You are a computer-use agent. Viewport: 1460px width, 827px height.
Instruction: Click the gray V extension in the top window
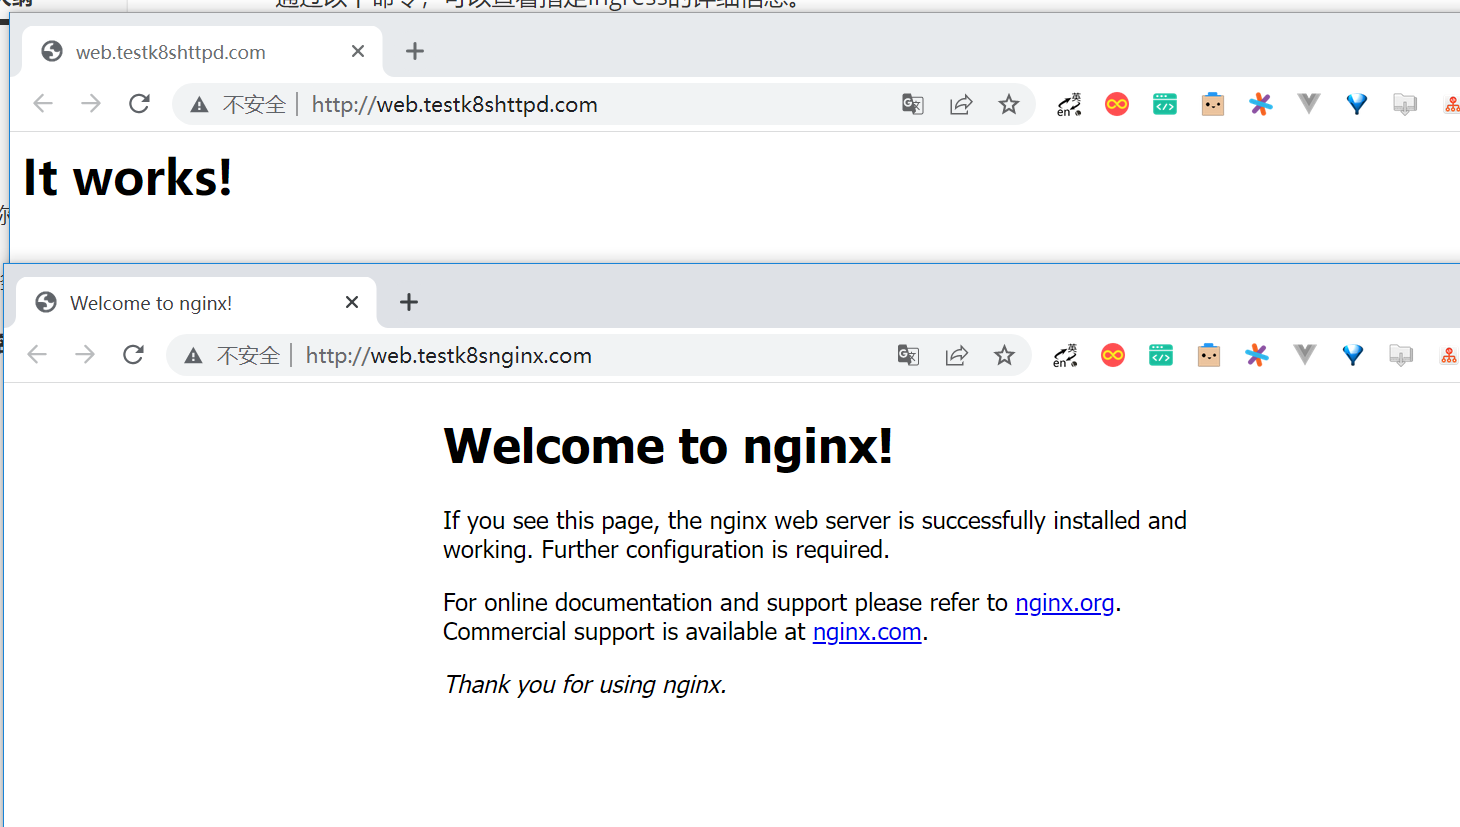click(x=1309, y=103)
